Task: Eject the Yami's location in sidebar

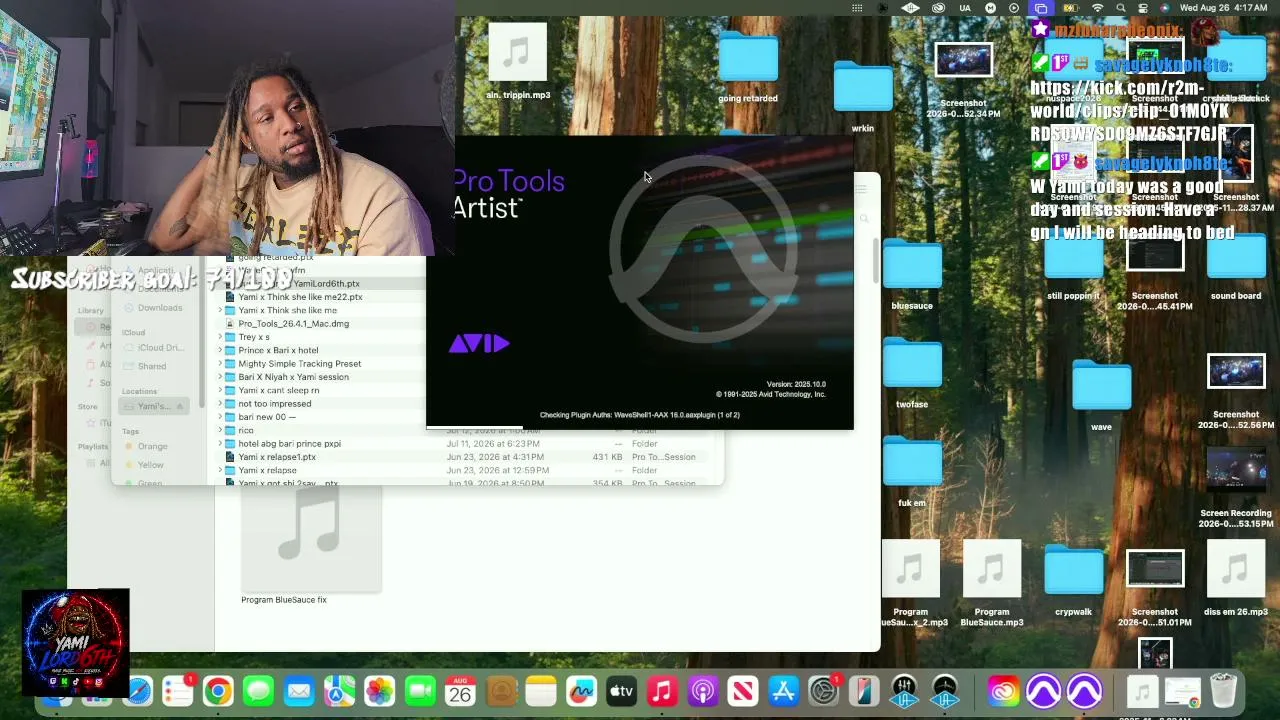Action: point(180,406)
